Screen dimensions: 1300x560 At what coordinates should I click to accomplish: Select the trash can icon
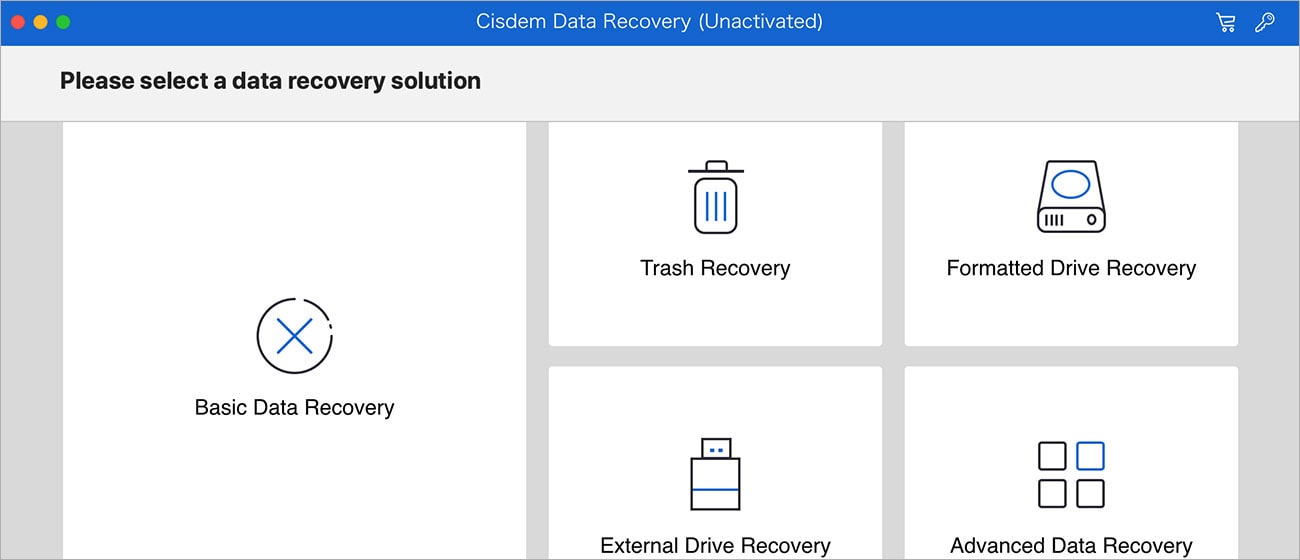pyautogui.click(x=715, y=197)
